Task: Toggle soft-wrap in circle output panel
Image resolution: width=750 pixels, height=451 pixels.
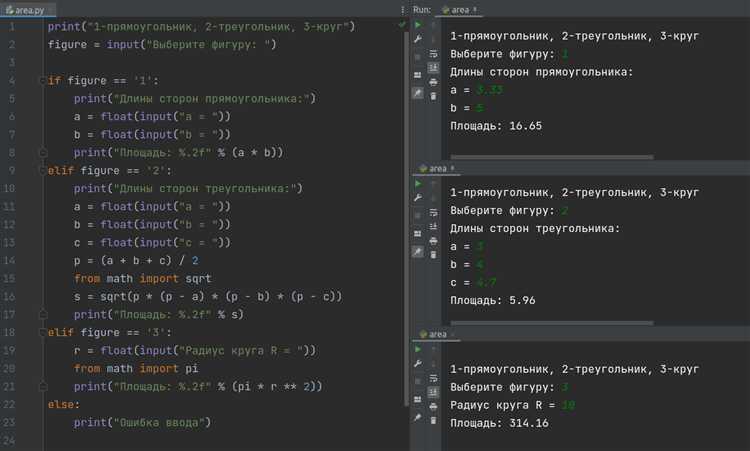Action: coord(433,378)
